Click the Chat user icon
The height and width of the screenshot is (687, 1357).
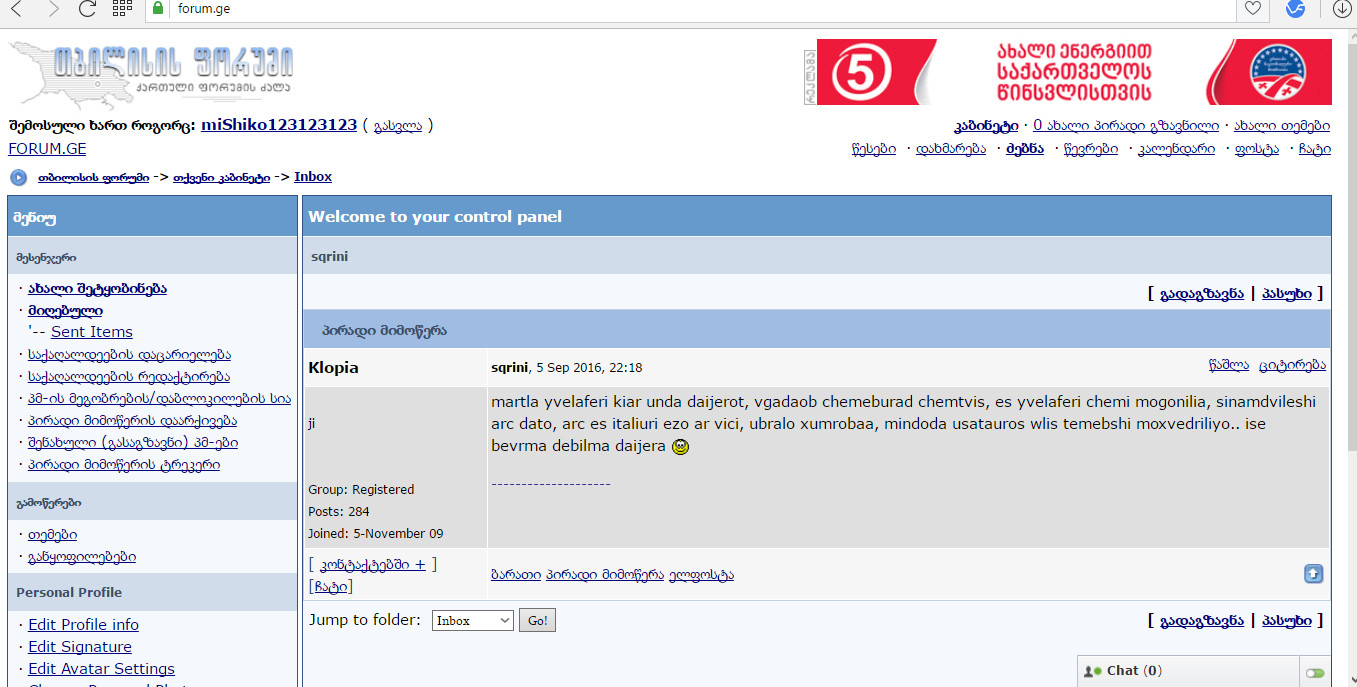point(1093,671)
